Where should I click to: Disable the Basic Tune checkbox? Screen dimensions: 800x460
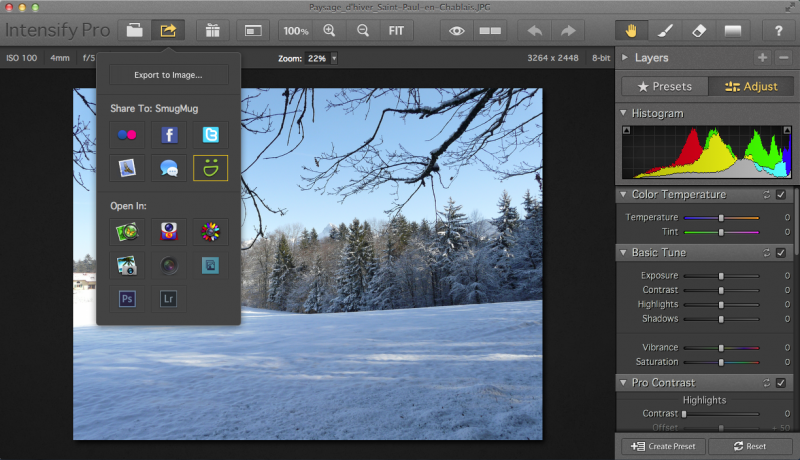(781, 252)
